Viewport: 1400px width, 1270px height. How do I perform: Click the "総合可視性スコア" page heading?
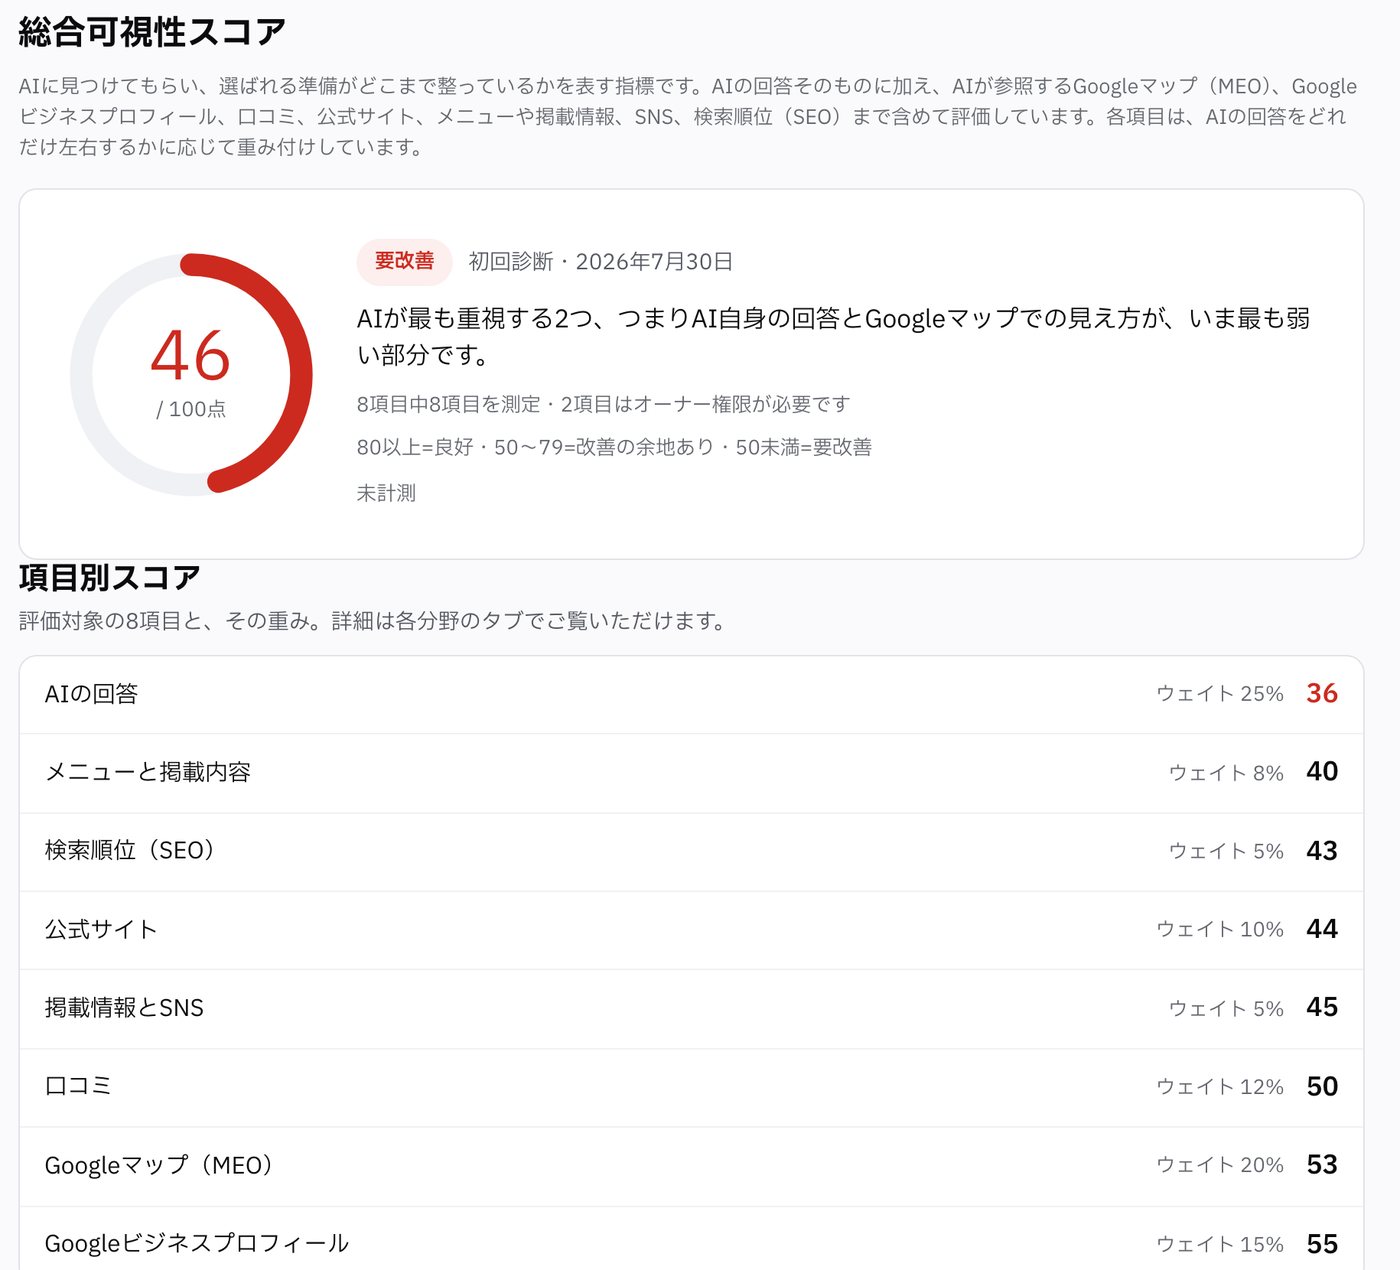[152, 32]
